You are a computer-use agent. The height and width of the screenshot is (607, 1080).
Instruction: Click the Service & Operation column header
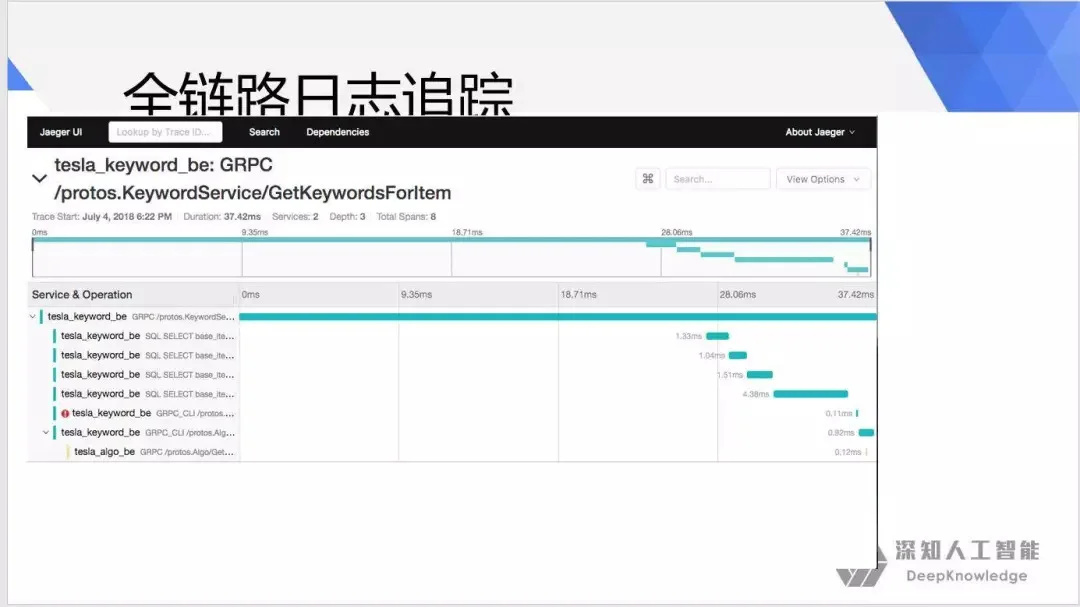tap(82, 295)
